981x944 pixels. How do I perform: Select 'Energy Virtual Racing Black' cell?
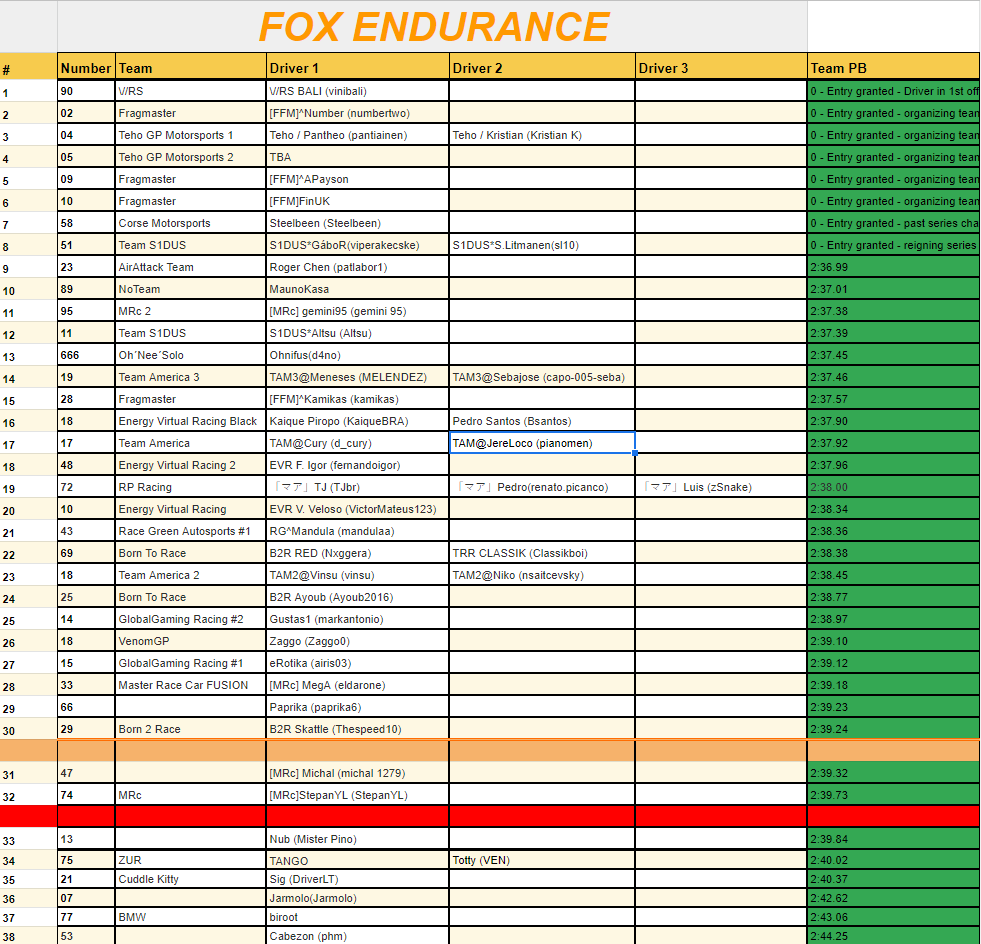191,421
